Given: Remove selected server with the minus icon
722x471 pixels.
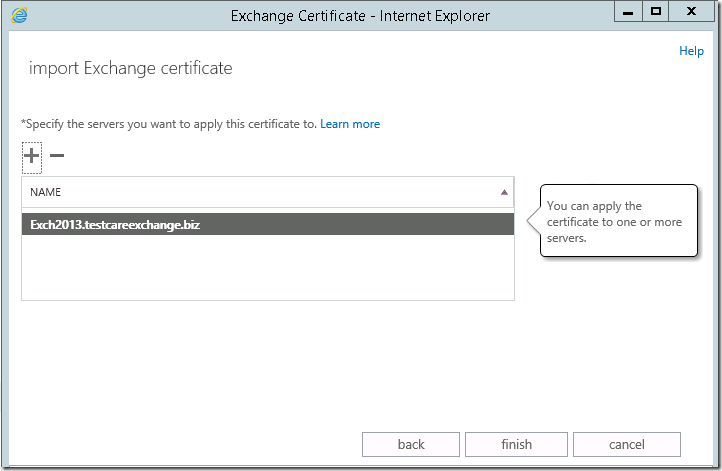Looking at the screenshot, I should click(x=57, y=156).
